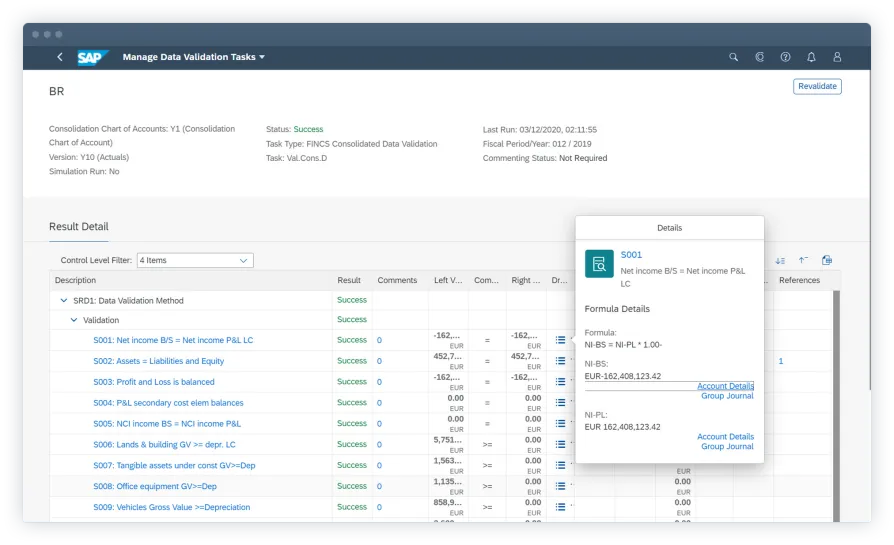Show notifications via the bell icon
This screenshot has width=894, height=545.
[x=811, y=58]
